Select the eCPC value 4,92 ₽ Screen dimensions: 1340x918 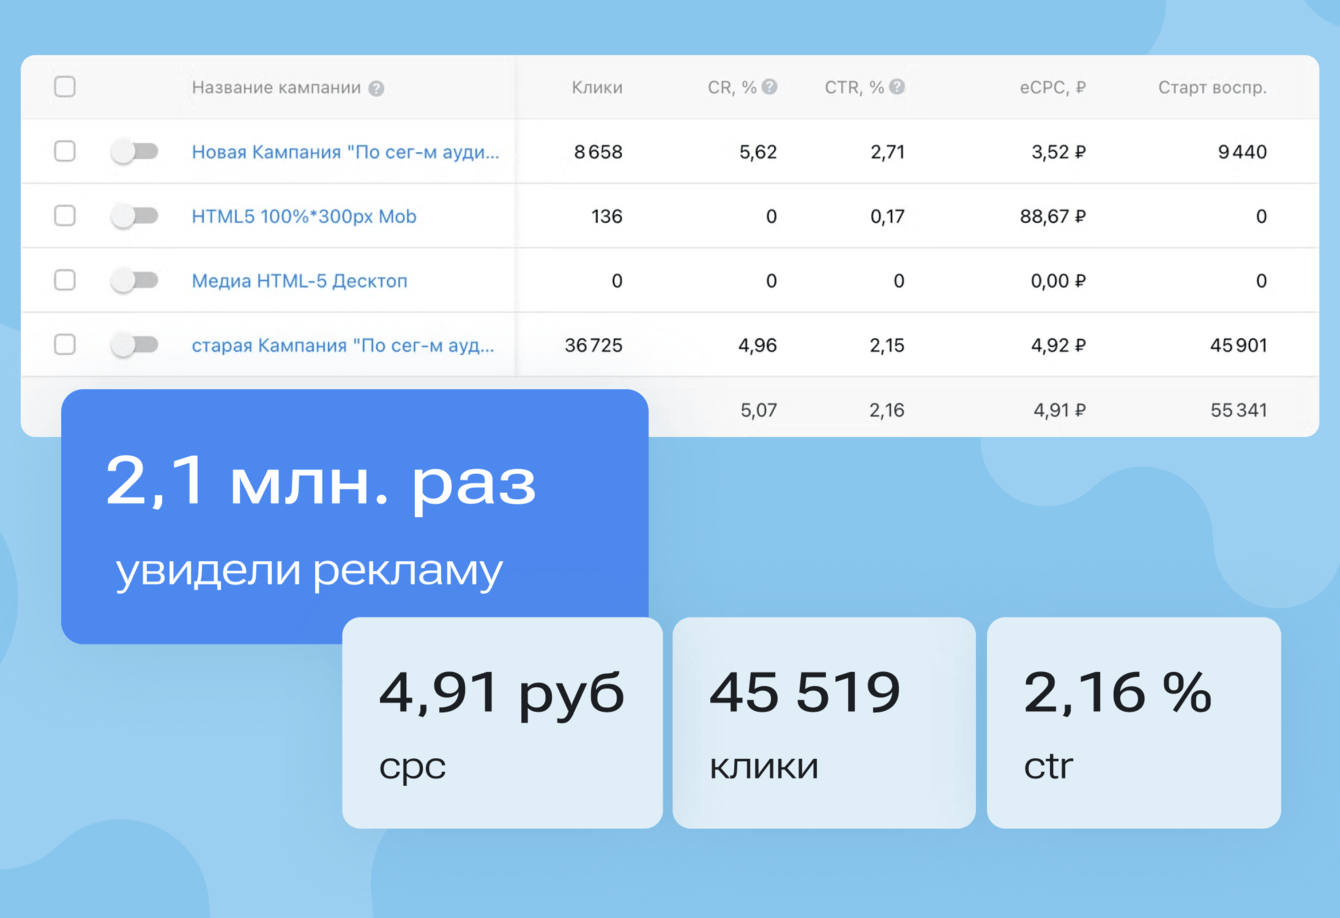pos(1059,345)
